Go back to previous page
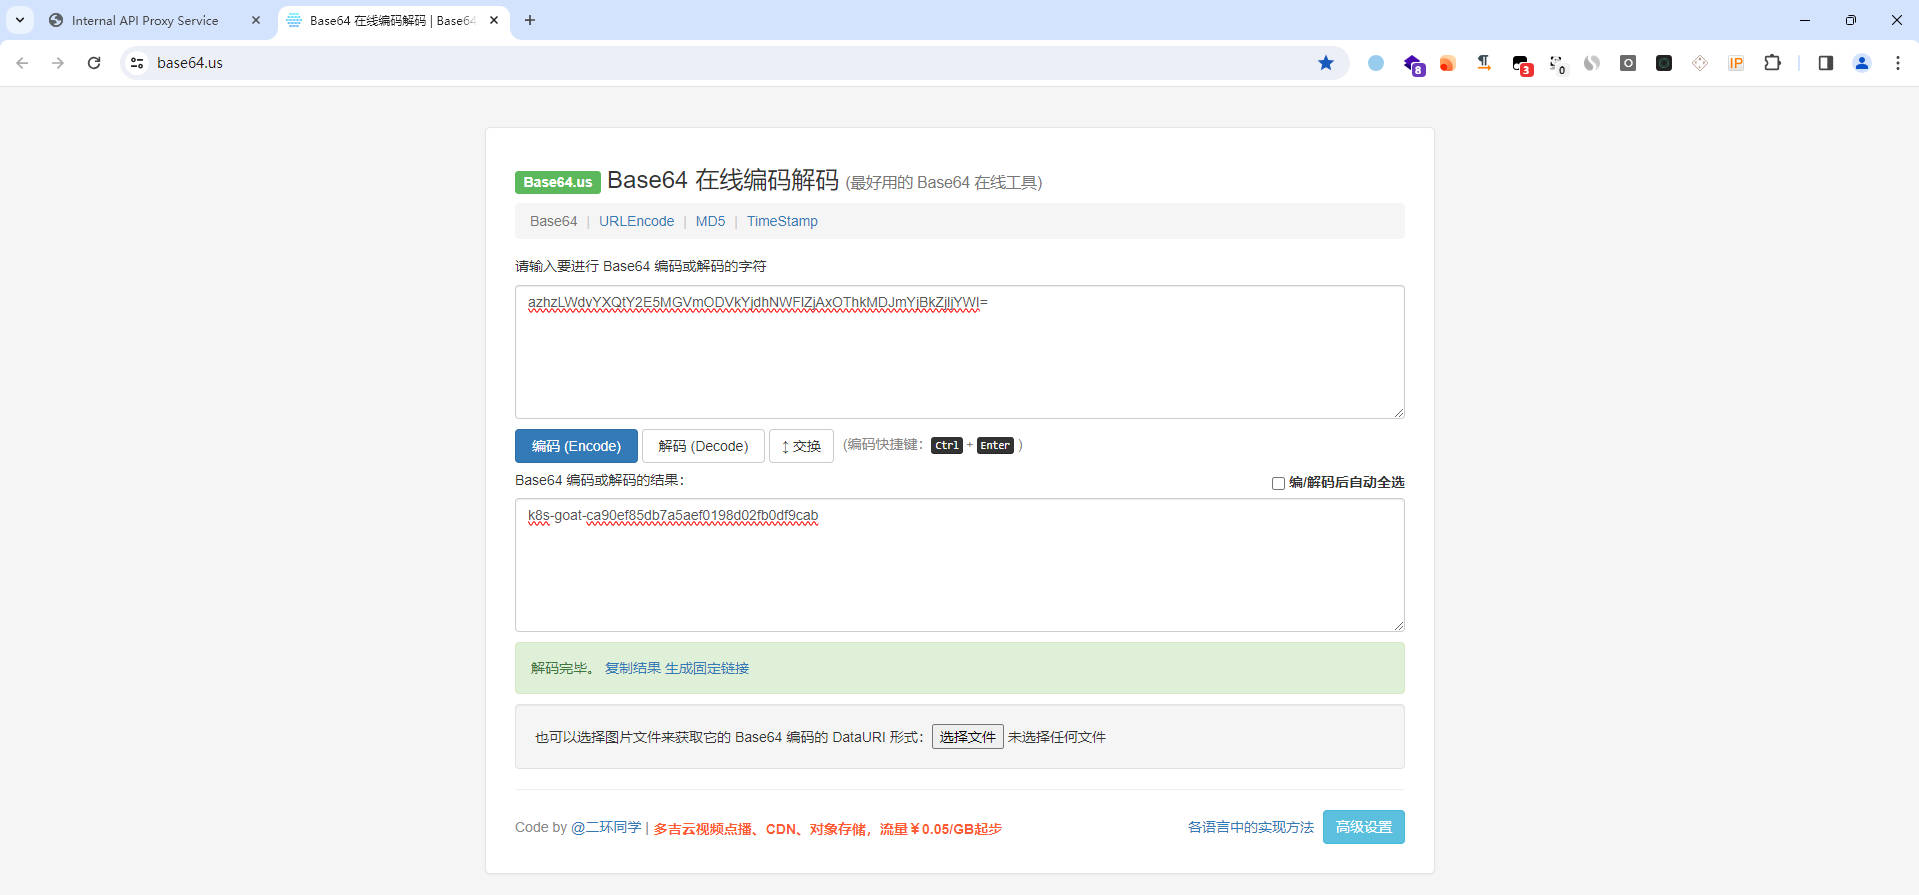This screenshot has height=895, width=1919. click(22, 63)
